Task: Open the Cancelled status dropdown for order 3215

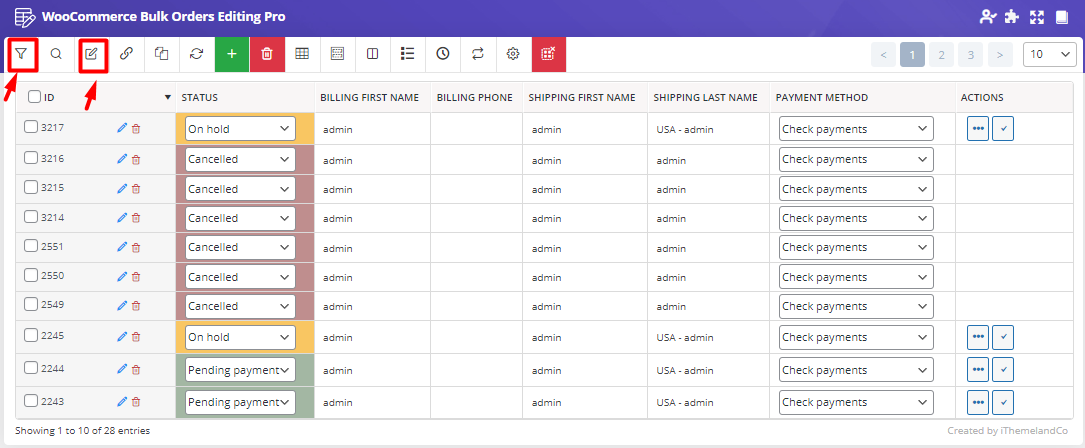Action: (x=240, y=189)
